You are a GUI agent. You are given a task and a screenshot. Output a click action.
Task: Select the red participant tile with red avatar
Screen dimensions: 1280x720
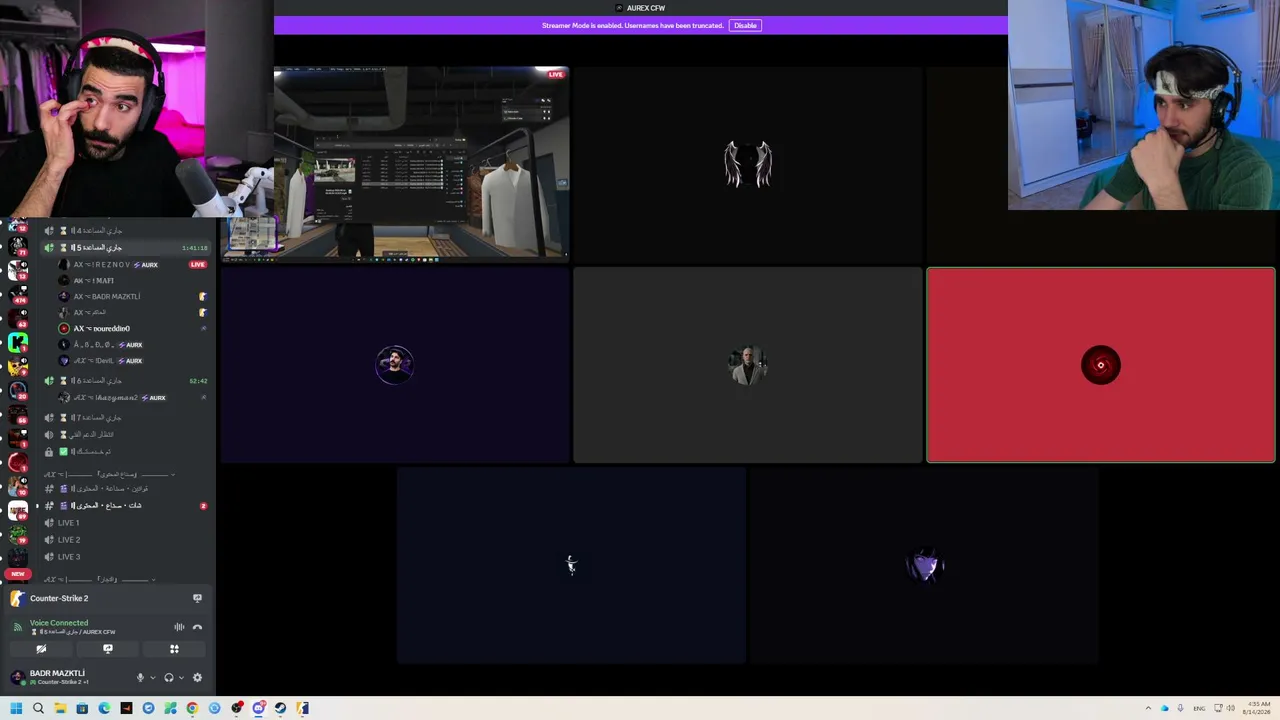(x=1100, y=365)
